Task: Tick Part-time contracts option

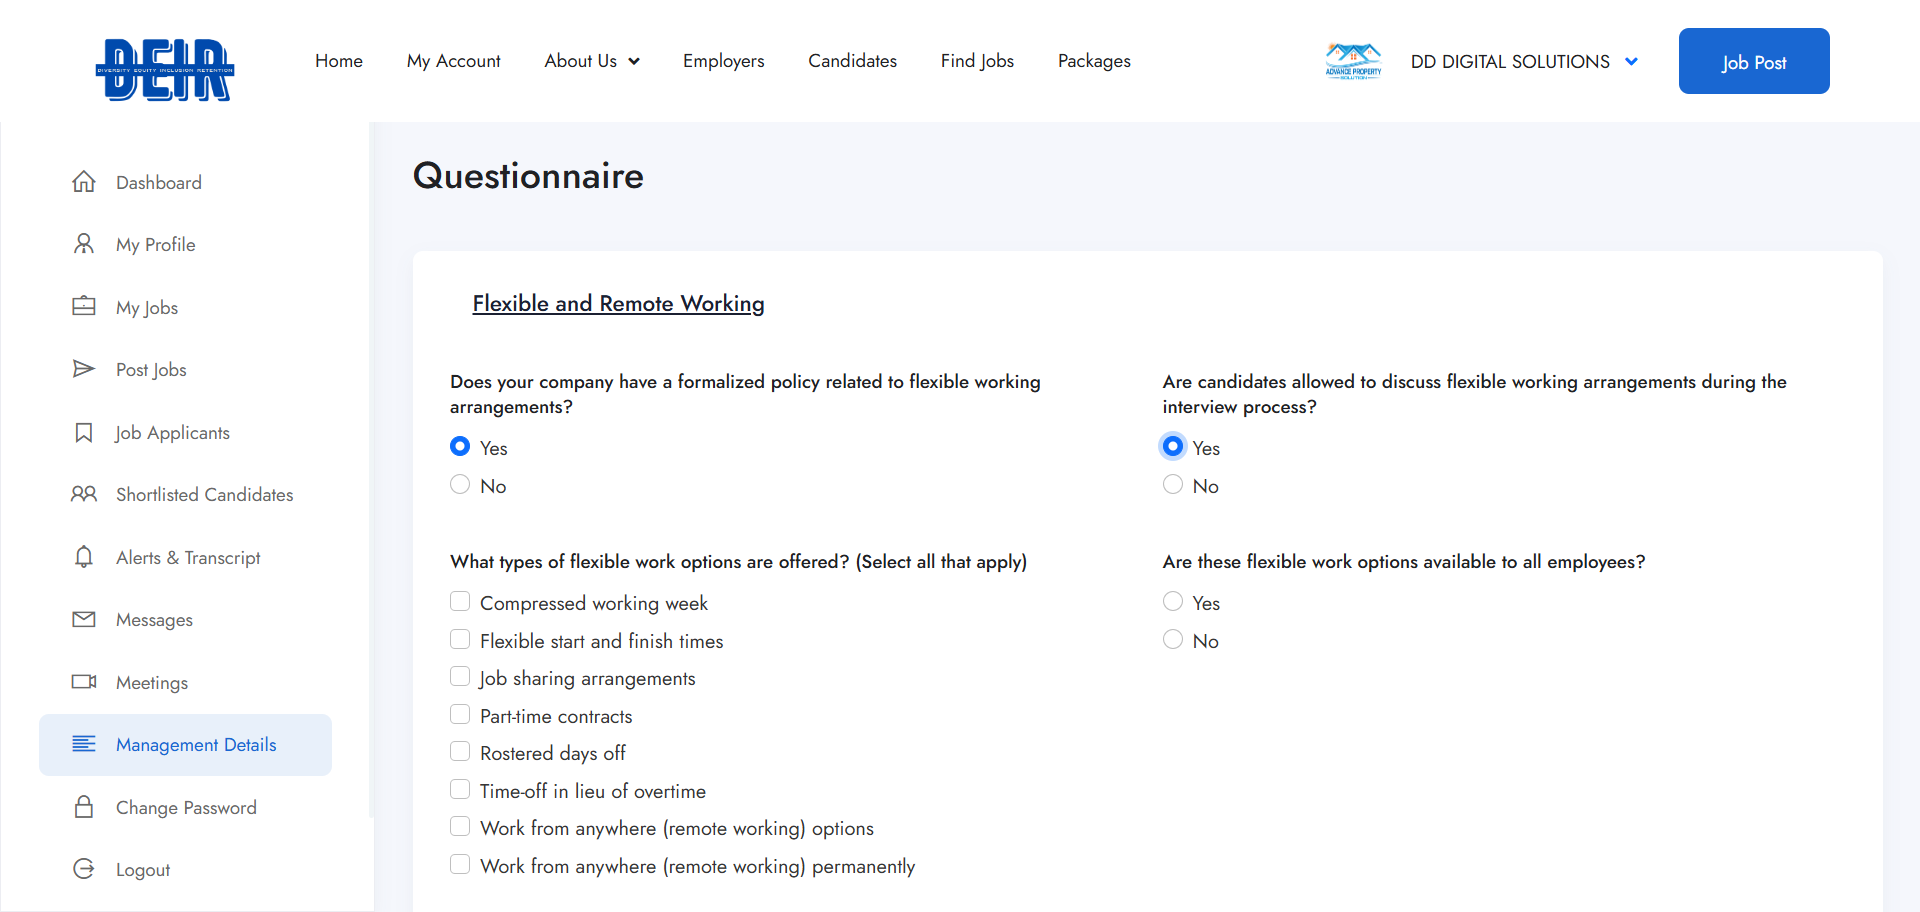Action: [460, 714]
